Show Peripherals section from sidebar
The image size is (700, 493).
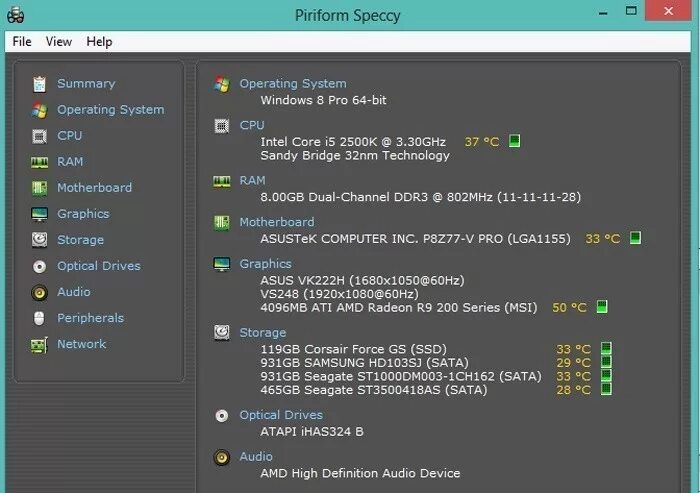[91, 318]
